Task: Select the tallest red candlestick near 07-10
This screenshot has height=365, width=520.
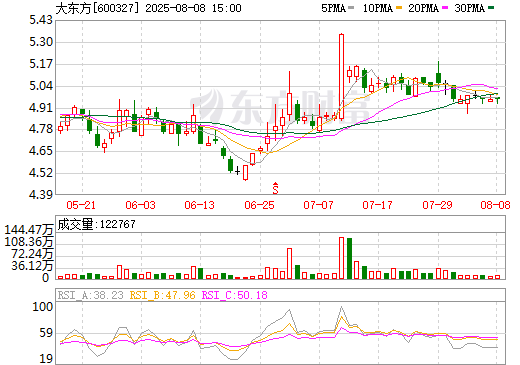Action: (x=341, y=77)
